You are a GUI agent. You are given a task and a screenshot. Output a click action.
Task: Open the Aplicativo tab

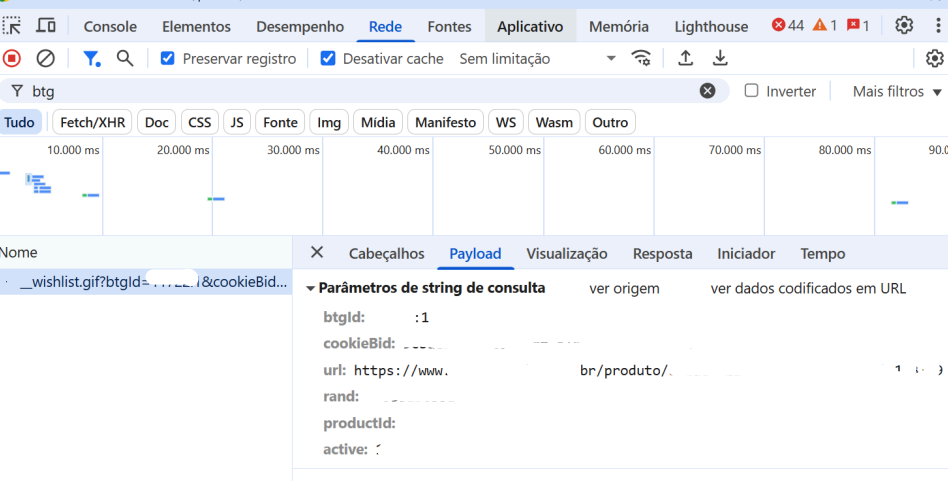(530, 27)
